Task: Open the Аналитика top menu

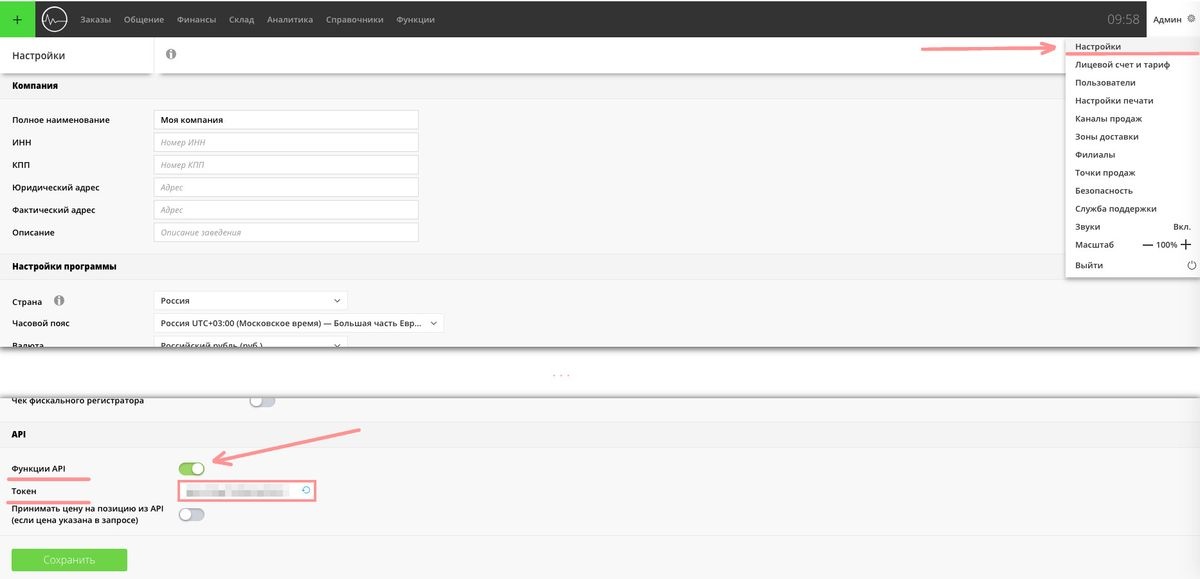Action: (289, 19)
